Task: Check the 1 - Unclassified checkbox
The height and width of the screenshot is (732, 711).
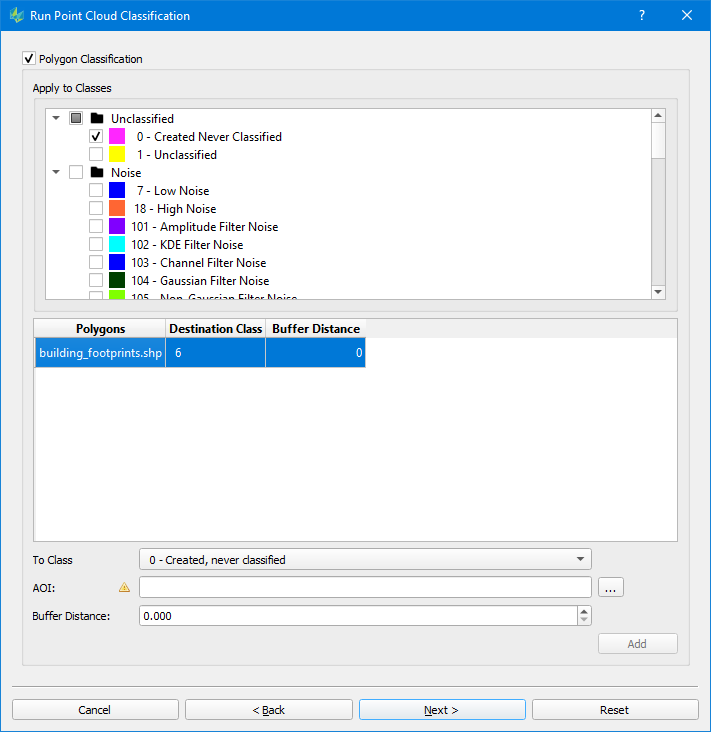Action: point(96,155)
